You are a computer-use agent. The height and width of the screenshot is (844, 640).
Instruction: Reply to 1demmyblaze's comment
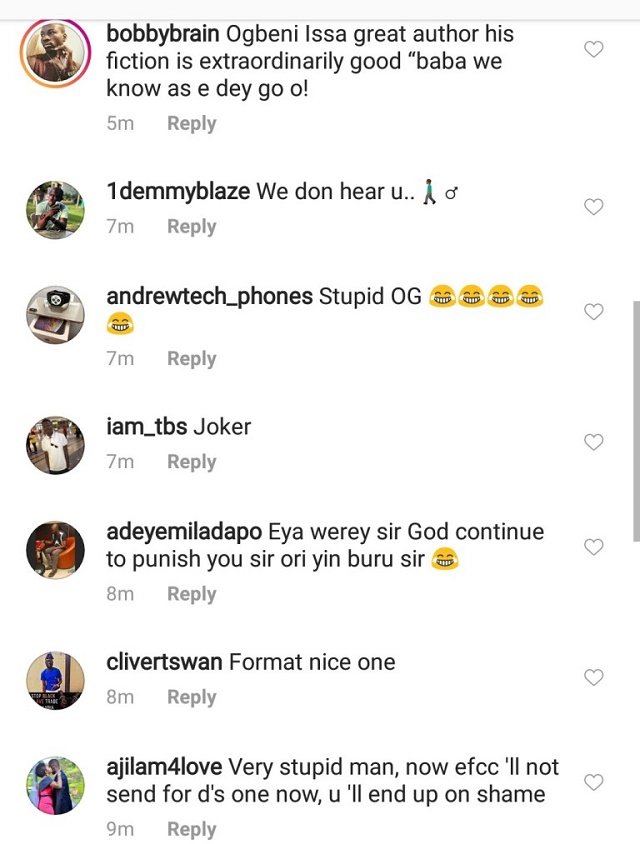[x=191, y=227]
